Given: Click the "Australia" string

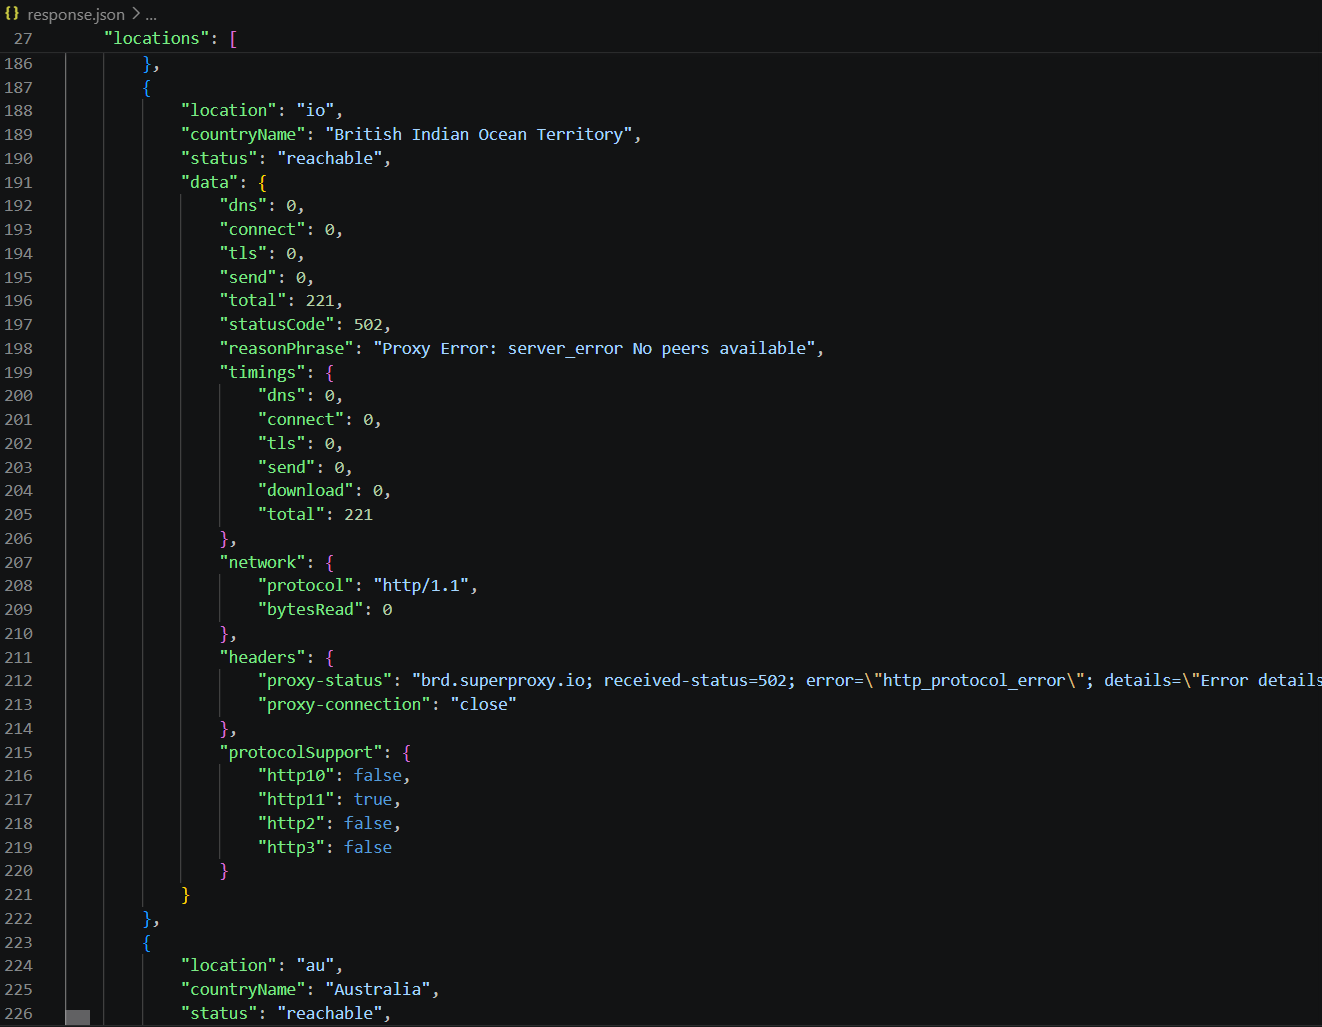Looking at the screenshot, I should pyautogui.click(x=378, y=990).
